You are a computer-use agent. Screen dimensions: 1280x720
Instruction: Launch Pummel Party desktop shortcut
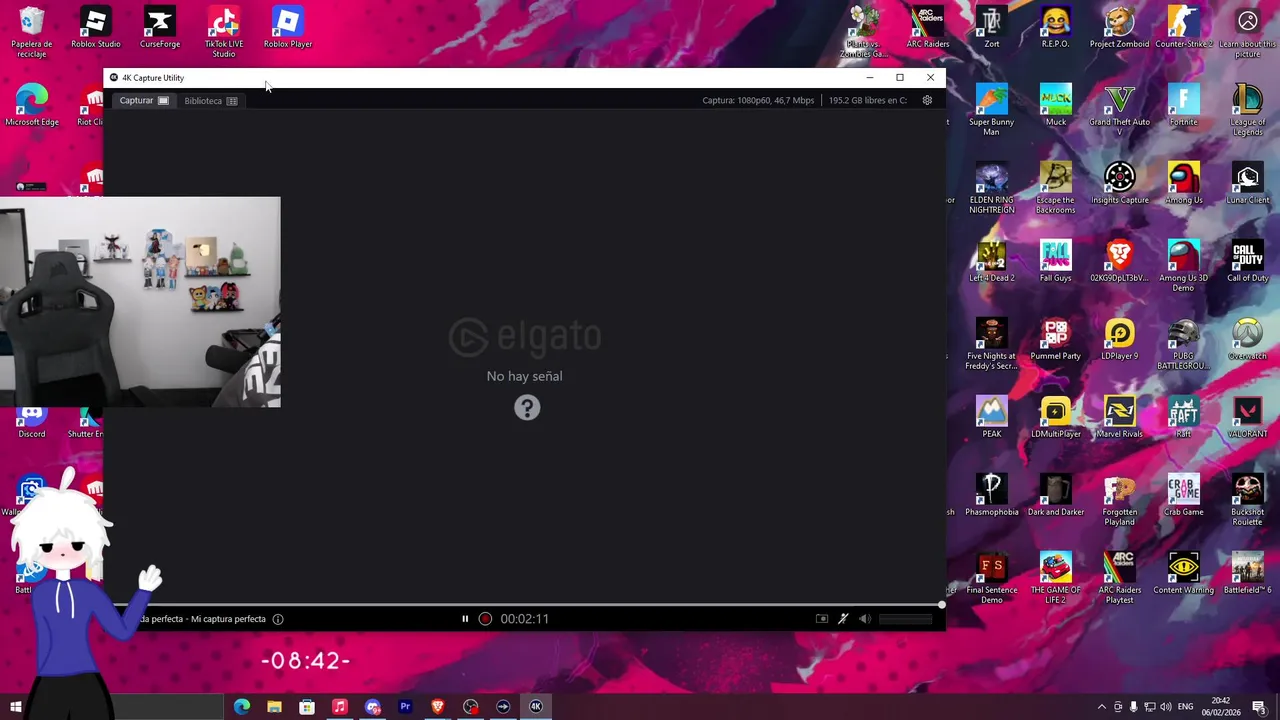[1056, 340]
